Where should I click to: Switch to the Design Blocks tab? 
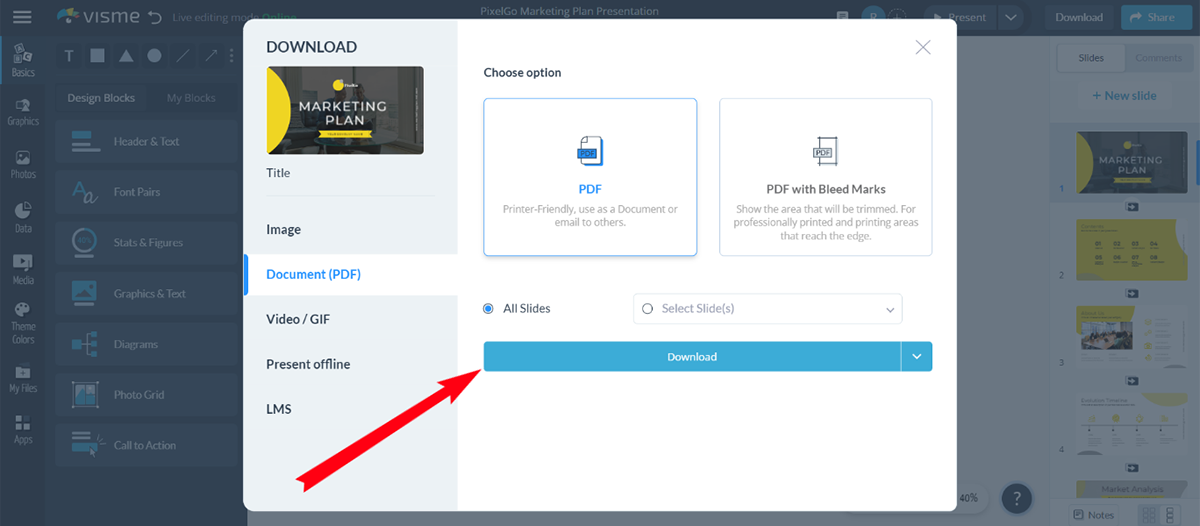point(100,98)
